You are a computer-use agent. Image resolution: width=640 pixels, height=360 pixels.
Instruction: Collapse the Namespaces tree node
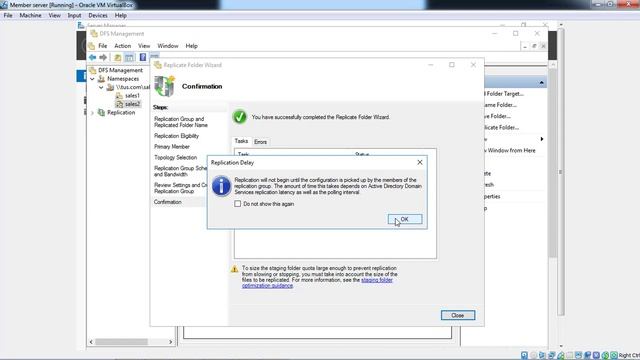(x=92, y=79)
